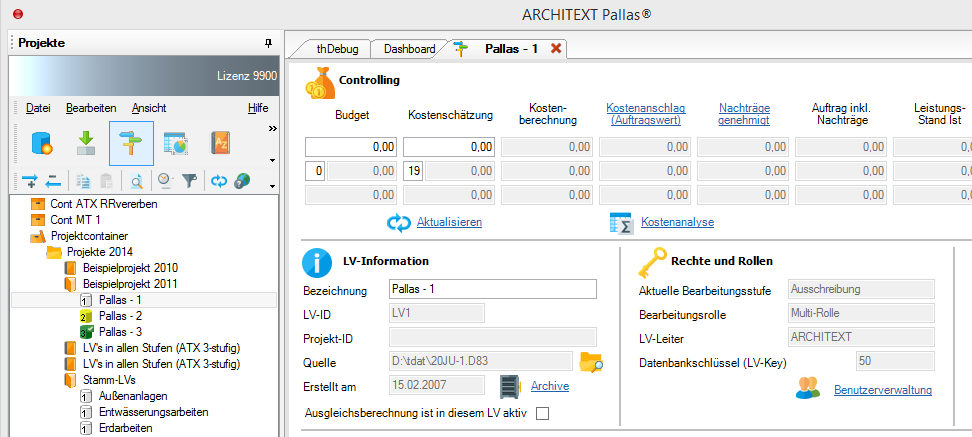Screen dimensions: 972x437
Task: Click the archive cabinet icon beside Archive
Action: tap(510, 386)
